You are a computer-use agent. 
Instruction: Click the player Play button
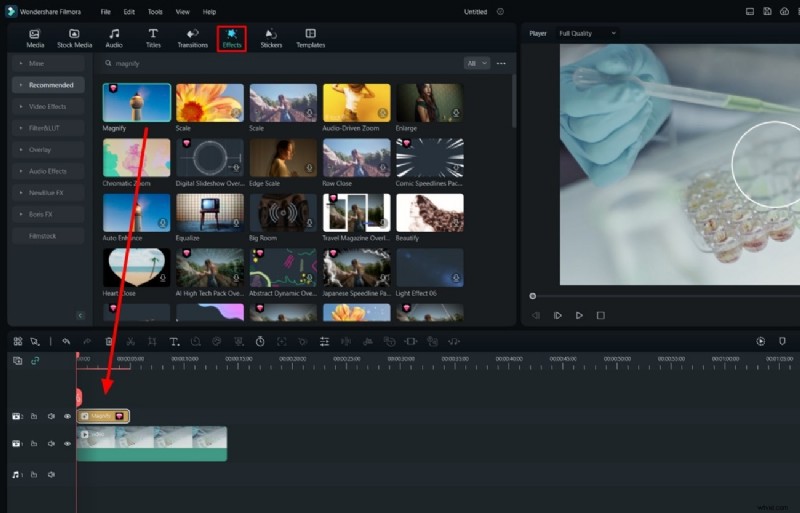(x=579, y=315)
